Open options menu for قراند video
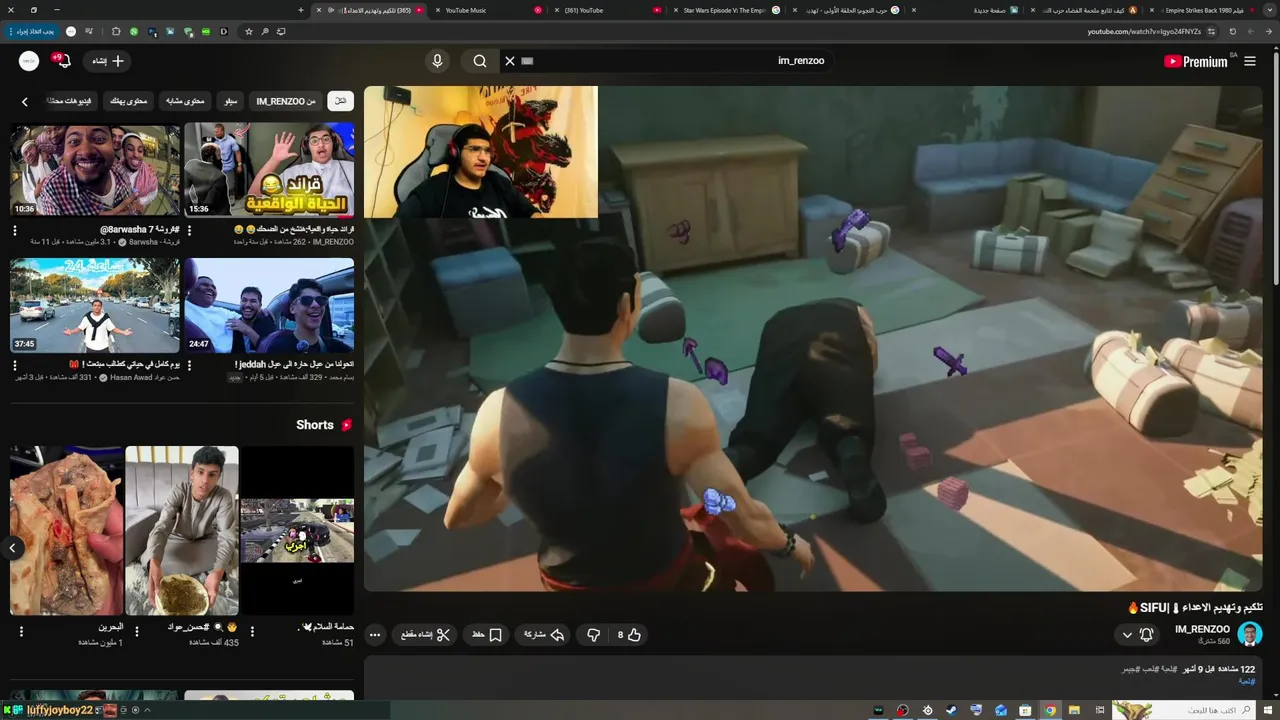The width and height of the screenshot is (1280, 720). (189, 230)
